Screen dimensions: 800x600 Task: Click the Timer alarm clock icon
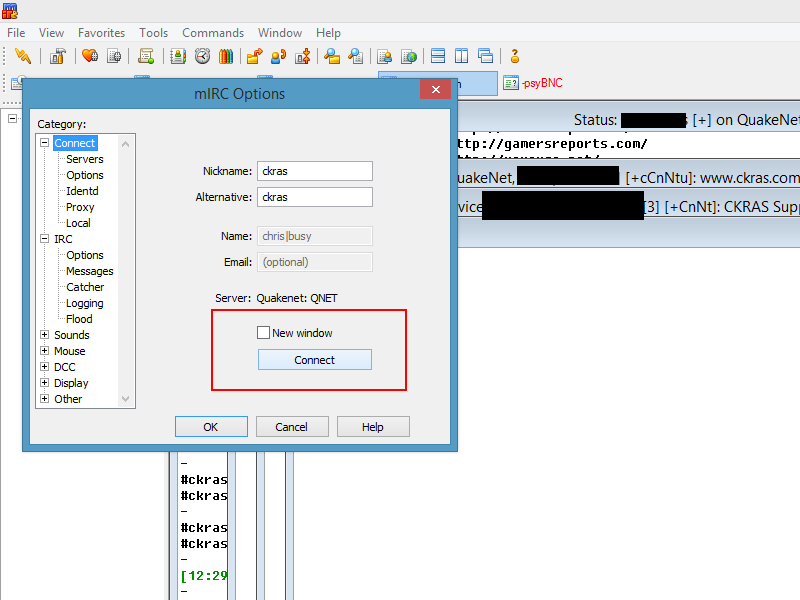coord(203,56)
